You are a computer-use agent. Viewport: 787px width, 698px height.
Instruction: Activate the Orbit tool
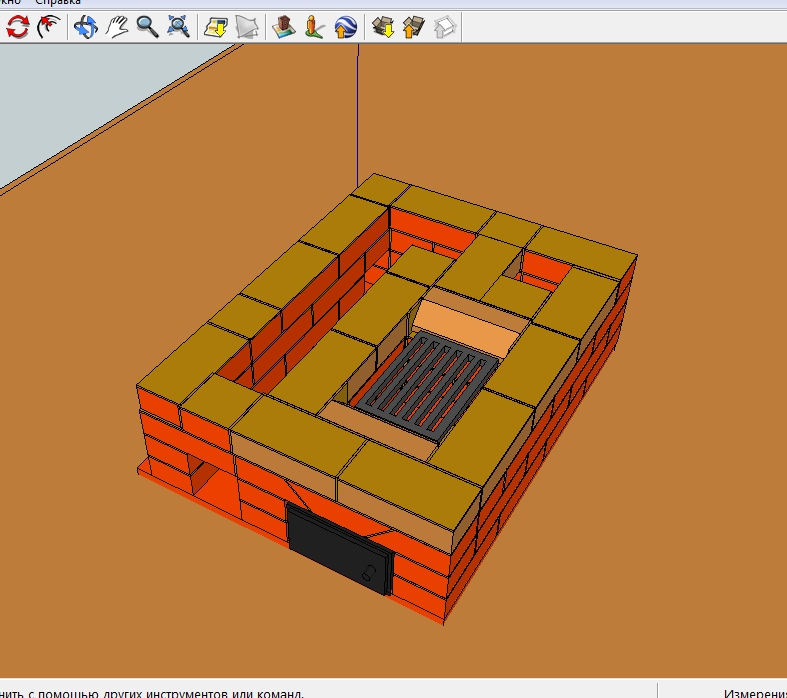tap(86, 27)
